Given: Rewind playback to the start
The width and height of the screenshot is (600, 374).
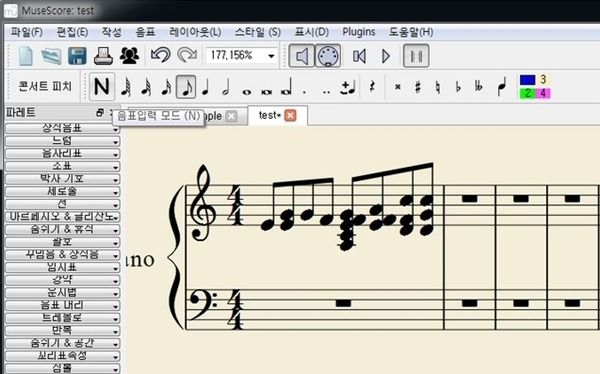Looking at the screenshot, I should point(359,56).
